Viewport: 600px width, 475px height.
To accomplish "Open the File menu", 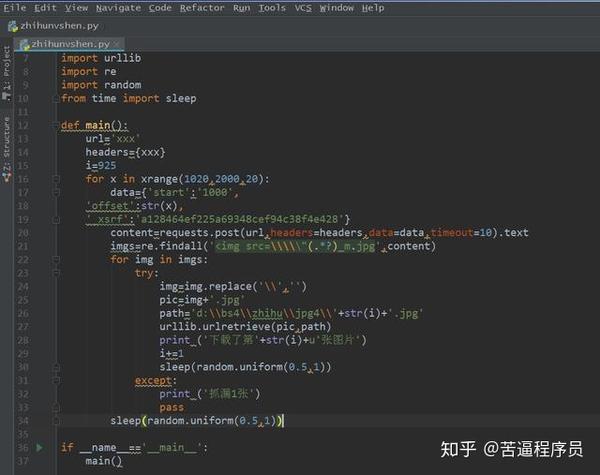I will coord(15,8).
